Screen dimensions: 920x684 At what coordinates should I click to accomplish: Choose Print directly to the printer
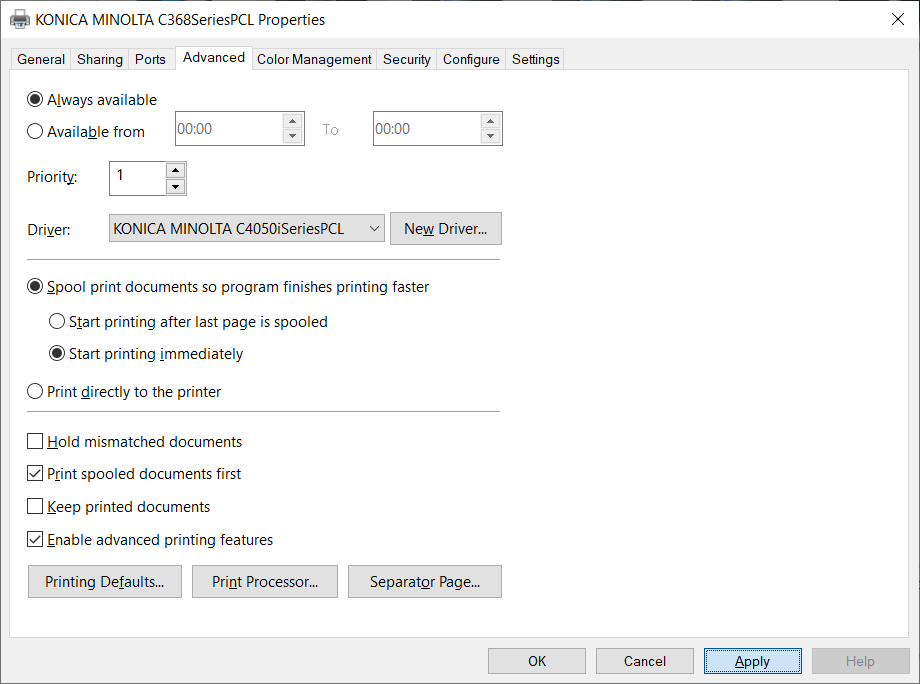[36, 392]
